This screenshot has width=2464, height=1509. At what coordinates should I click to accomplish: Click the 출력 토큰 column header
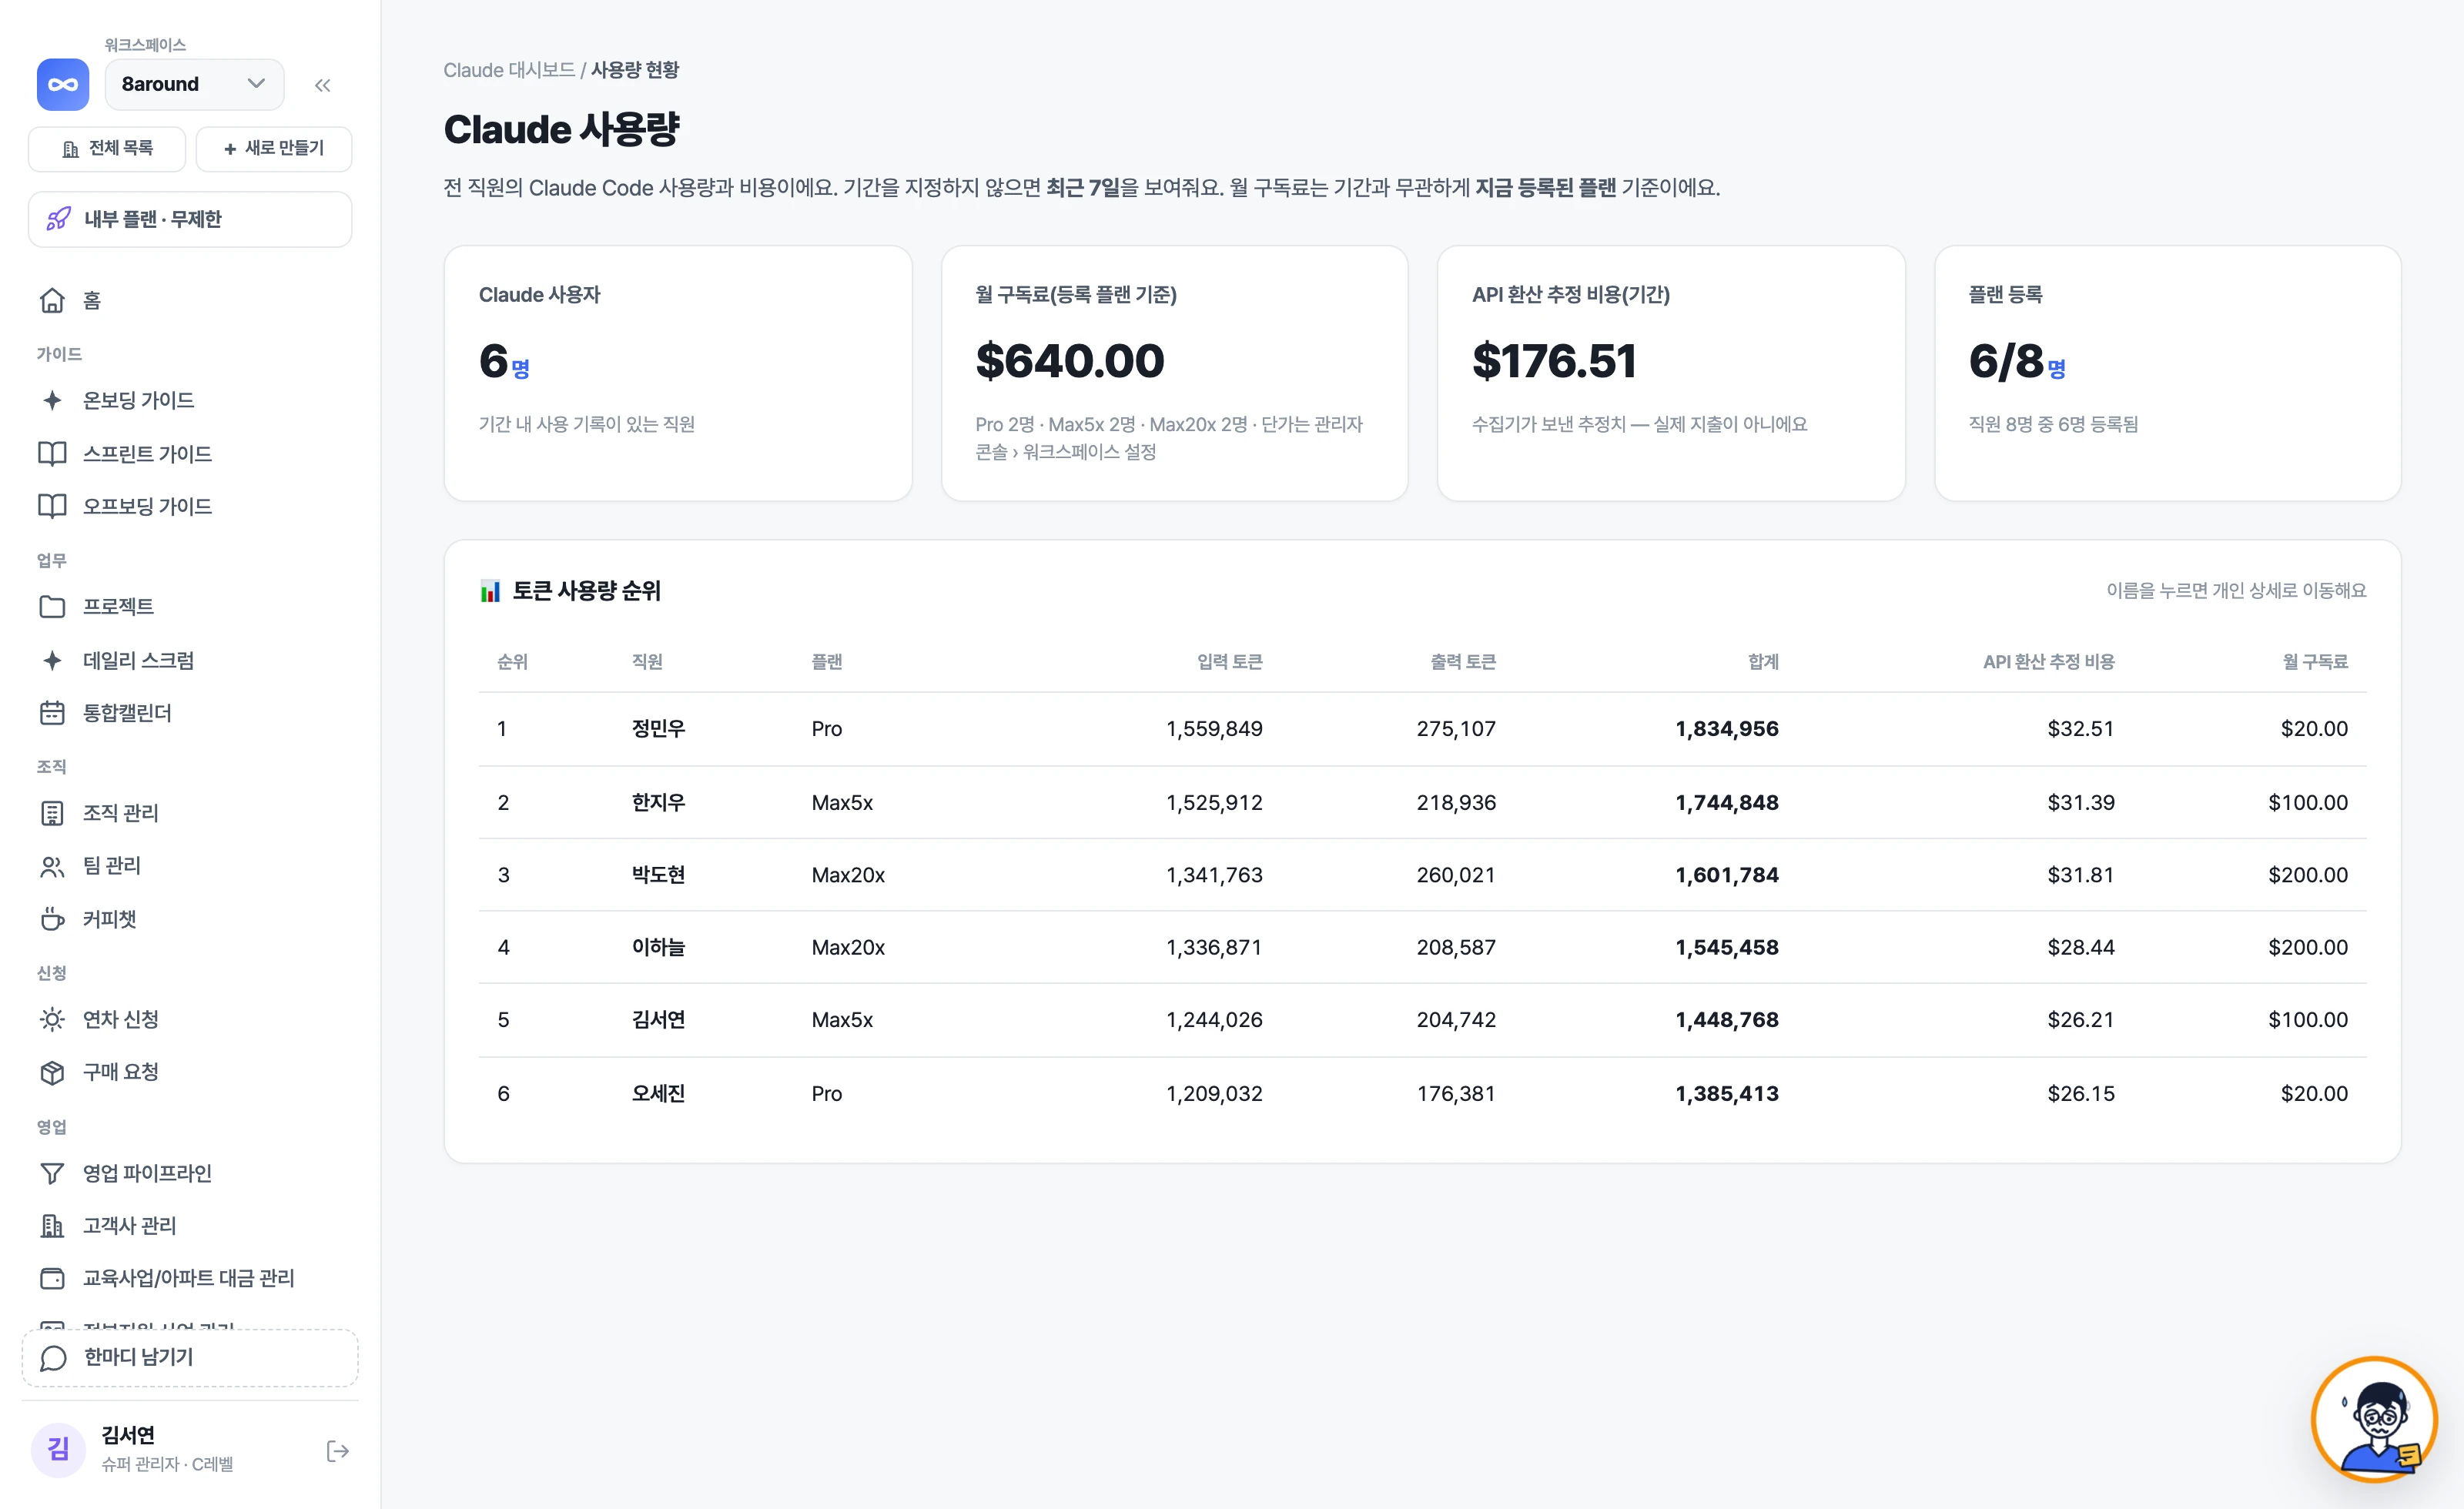click(x=1463, y=662)
